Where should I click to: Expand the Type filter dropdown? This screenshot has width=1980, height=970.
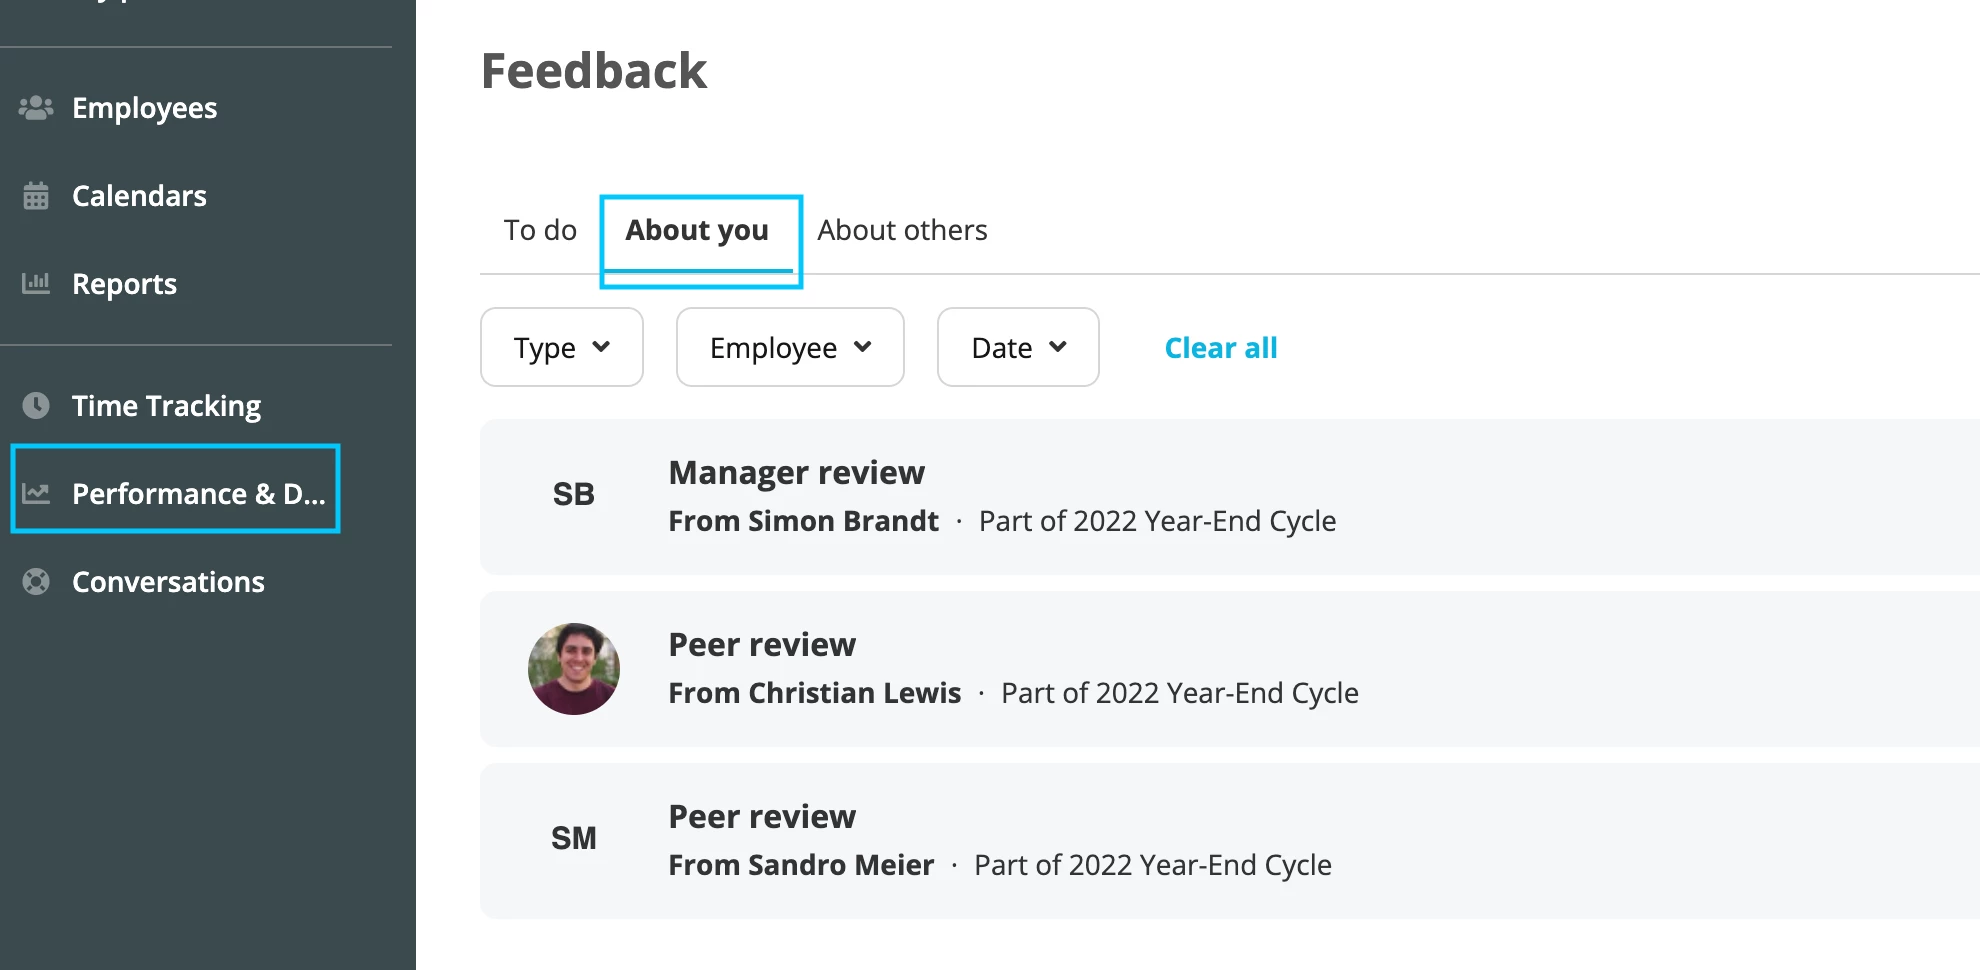click(562, 347)
